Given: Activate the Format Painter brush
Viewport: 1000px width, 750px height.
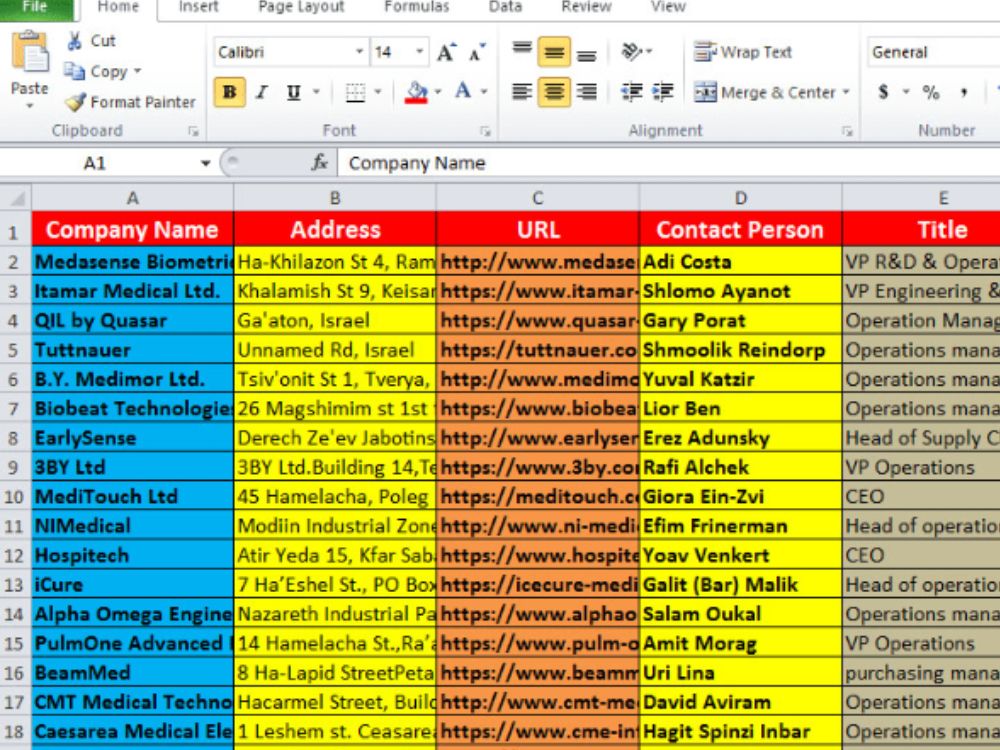Looking at the screenshot, I should point(130,102).
